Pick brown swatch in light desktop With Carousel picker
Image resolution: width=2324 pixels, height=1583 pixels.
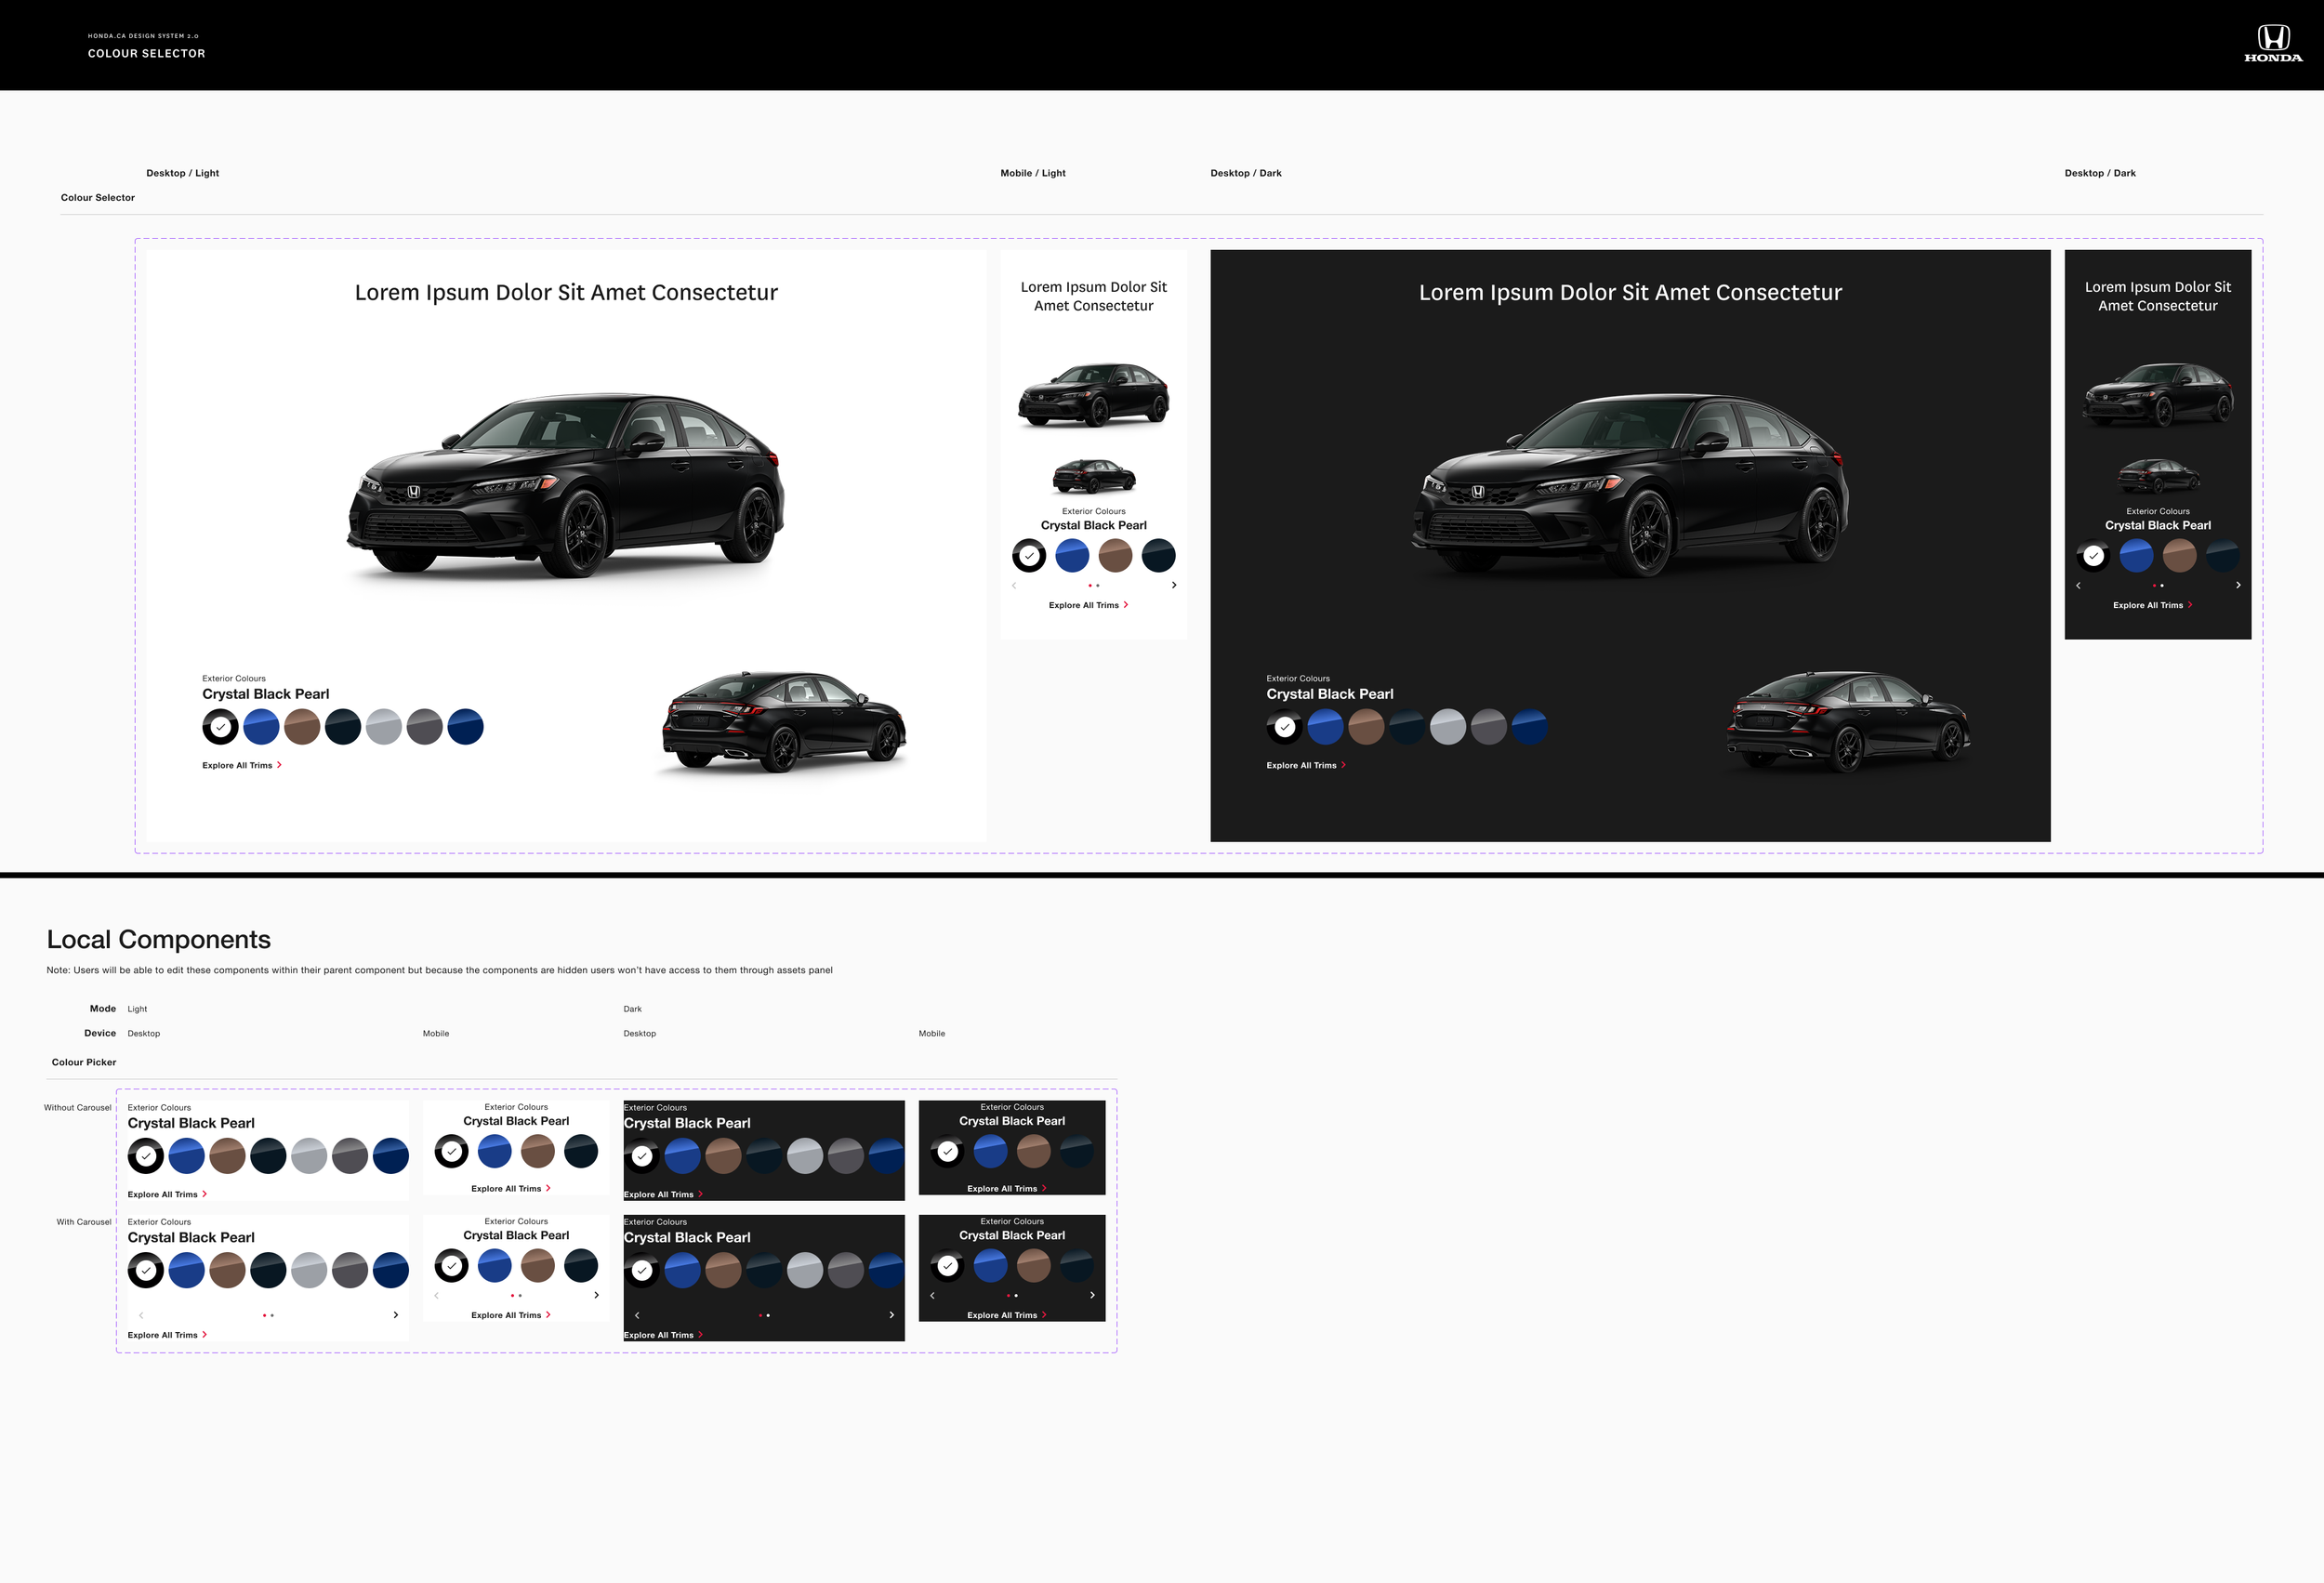tap(228, 1270)
